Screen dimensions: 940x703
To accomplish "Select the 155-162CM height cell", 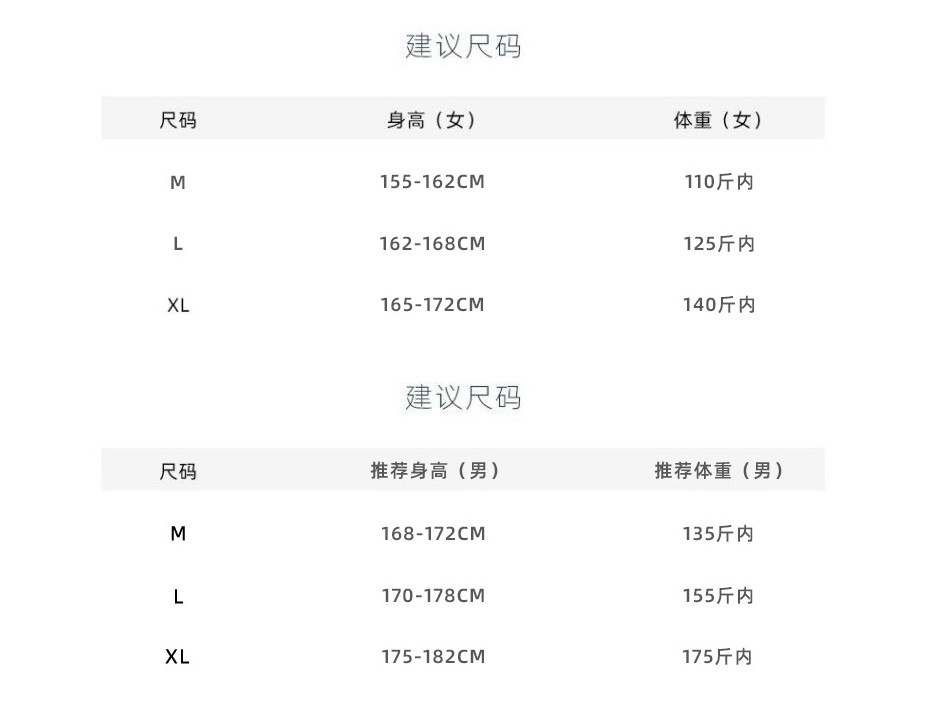I will pos(432,182).
